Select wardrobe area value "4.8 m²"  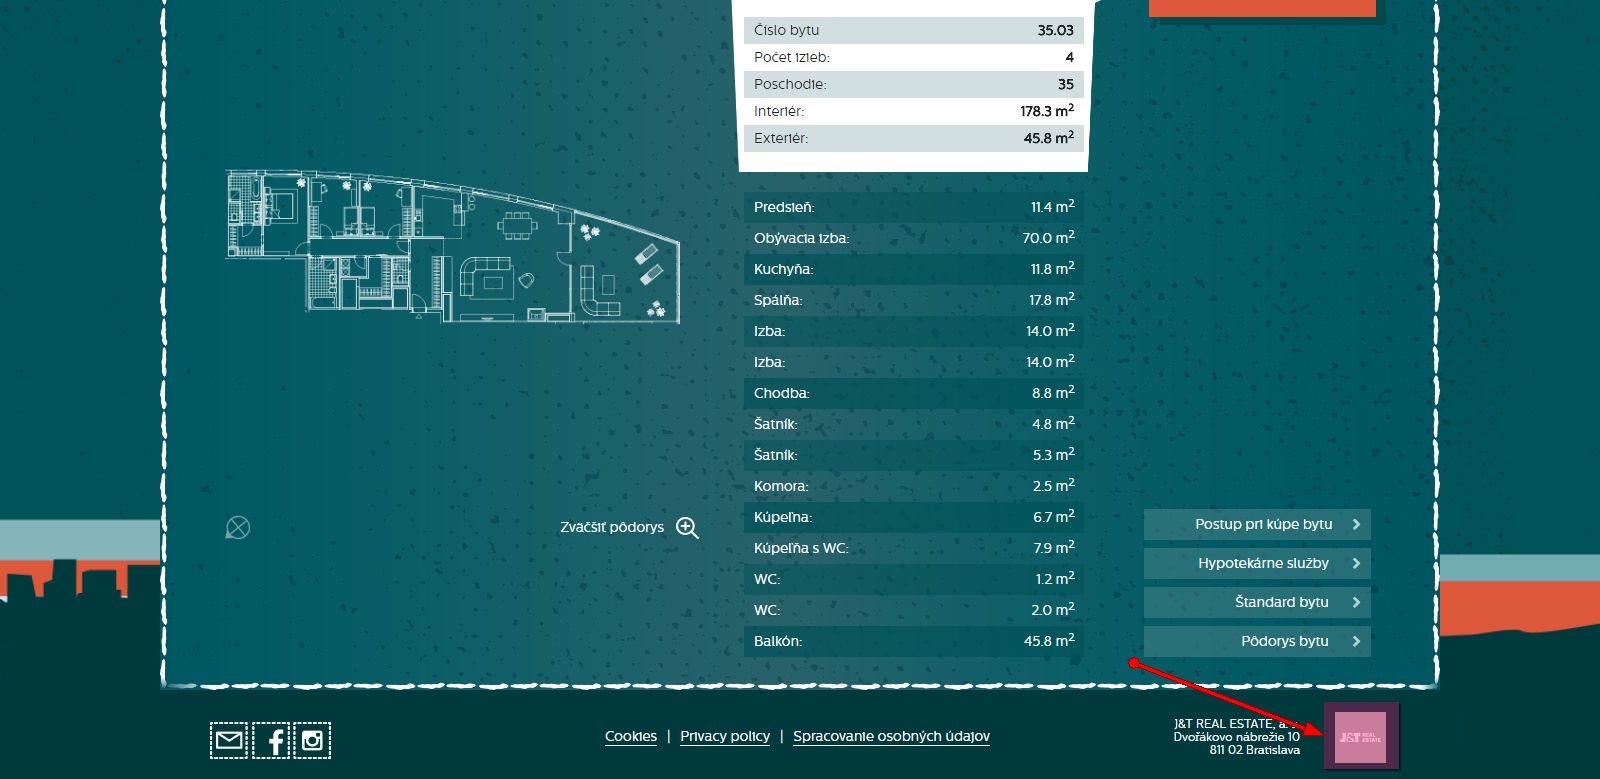pos(1053,423)
